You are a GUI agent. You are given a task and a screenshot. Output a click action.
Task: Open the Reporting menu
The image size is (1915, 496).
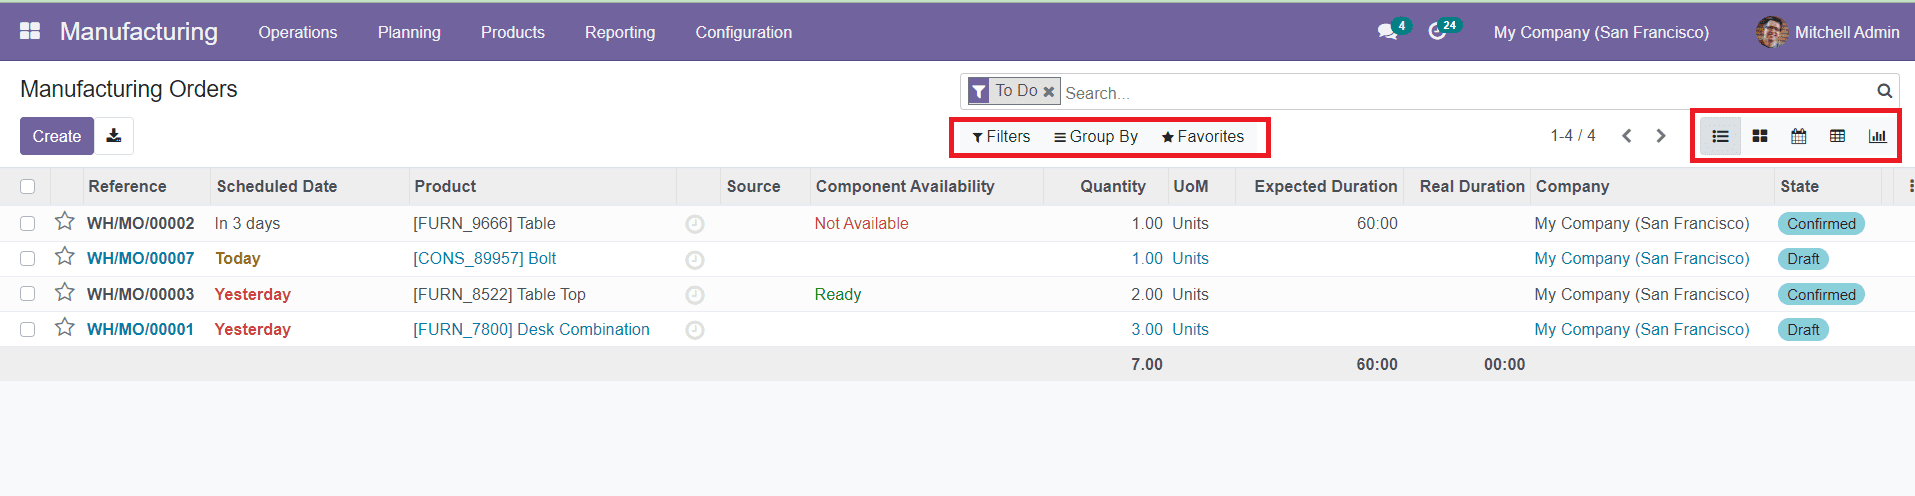coord(620,32)
